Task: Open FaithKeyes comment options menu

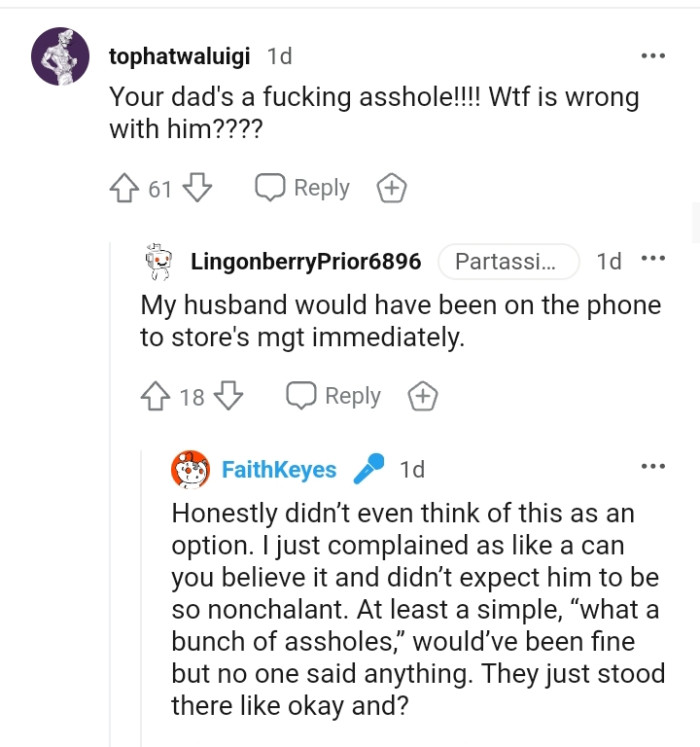Action: tap(653, 466)
